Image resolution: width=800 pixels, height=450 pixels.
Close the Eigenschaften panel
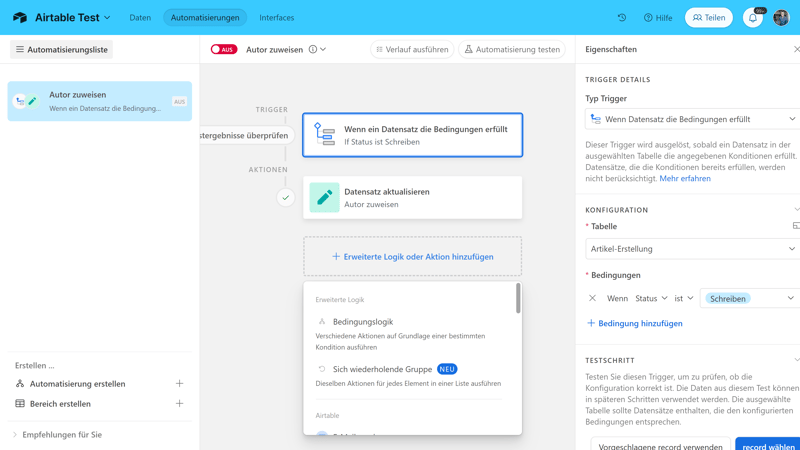click(796, 49)
